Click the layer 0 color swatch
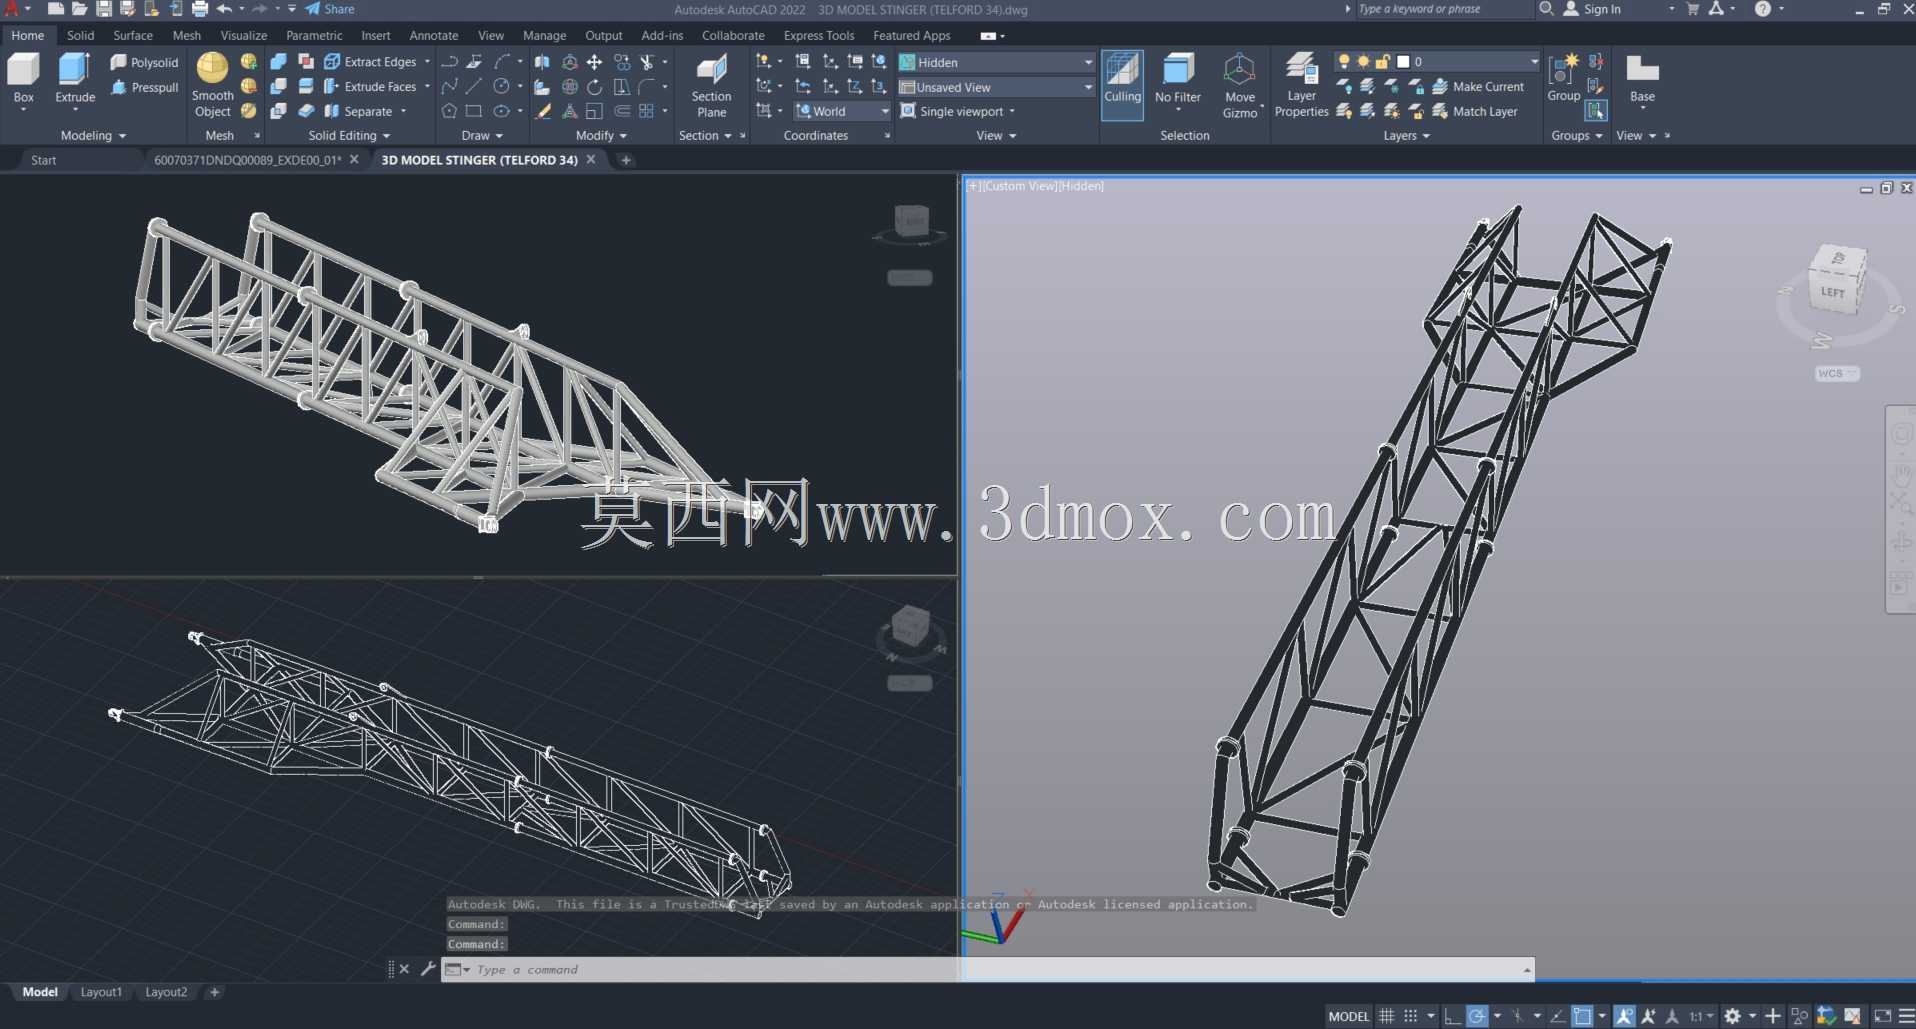 pos(1403,62)
